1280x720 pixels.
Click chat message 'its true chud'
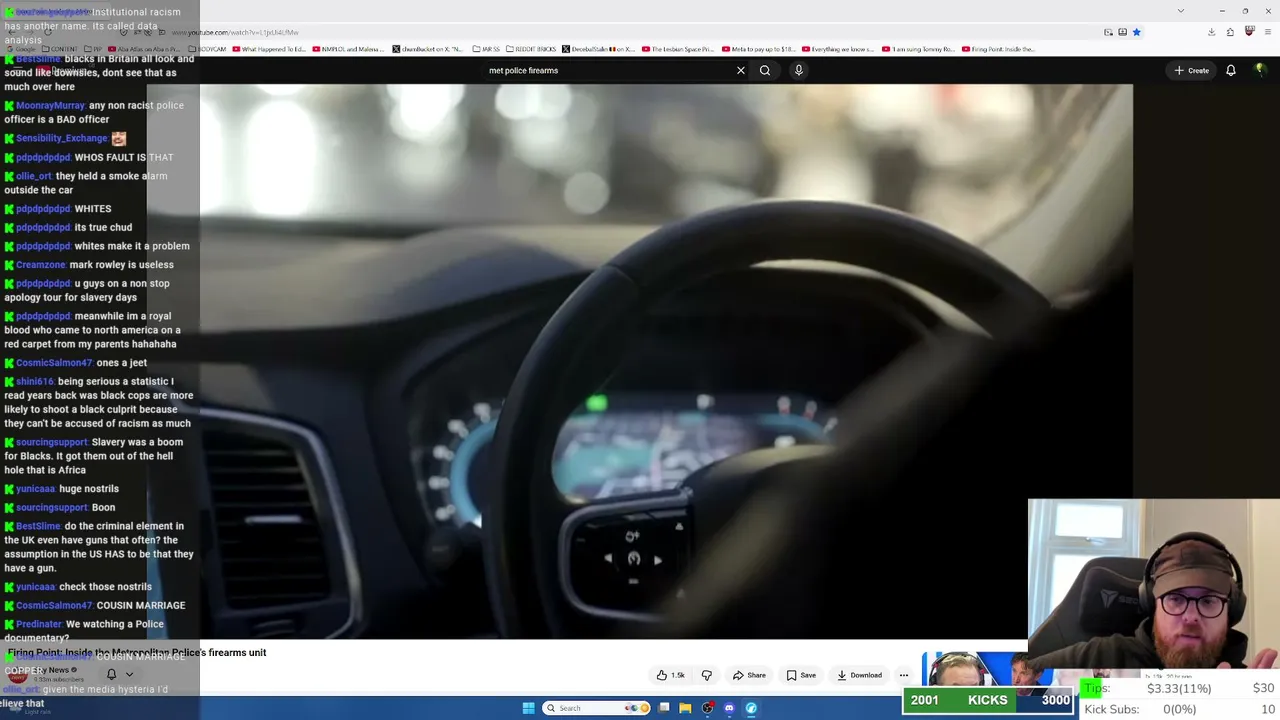click(x=103, y=227)
